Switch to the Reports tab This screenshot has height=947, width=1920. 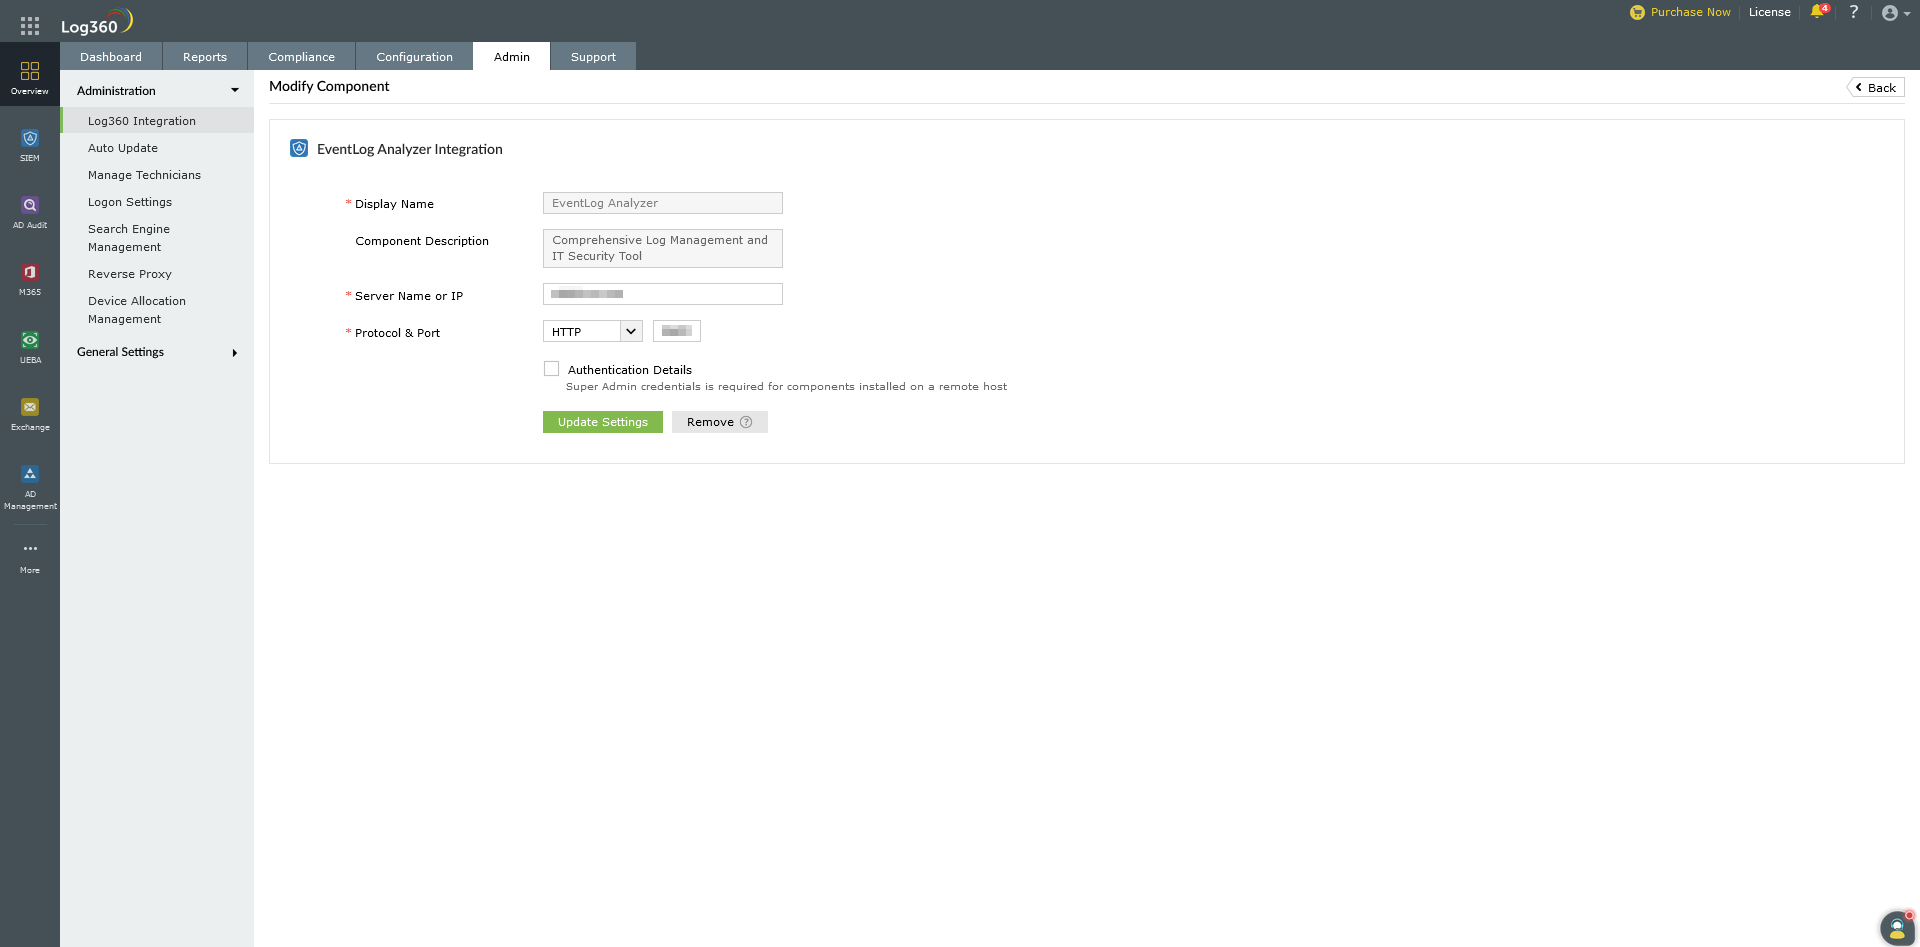click(x=205, y=57)
